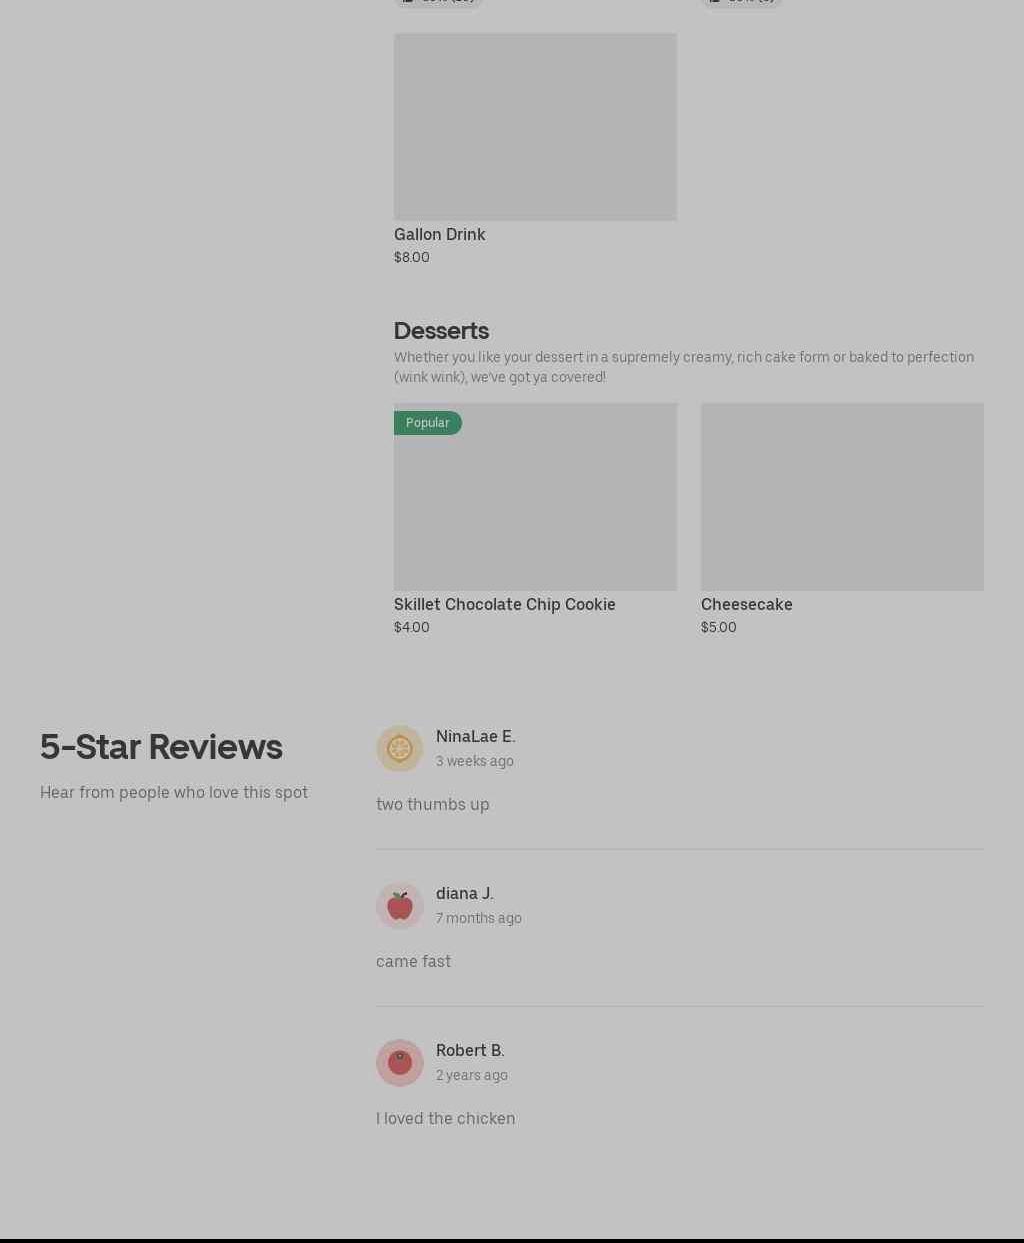Image resolution: width=1024 pixels, height=1243 pixels.
Task: Click the $5.00 Cheesecake price
Action: point(718,627)
